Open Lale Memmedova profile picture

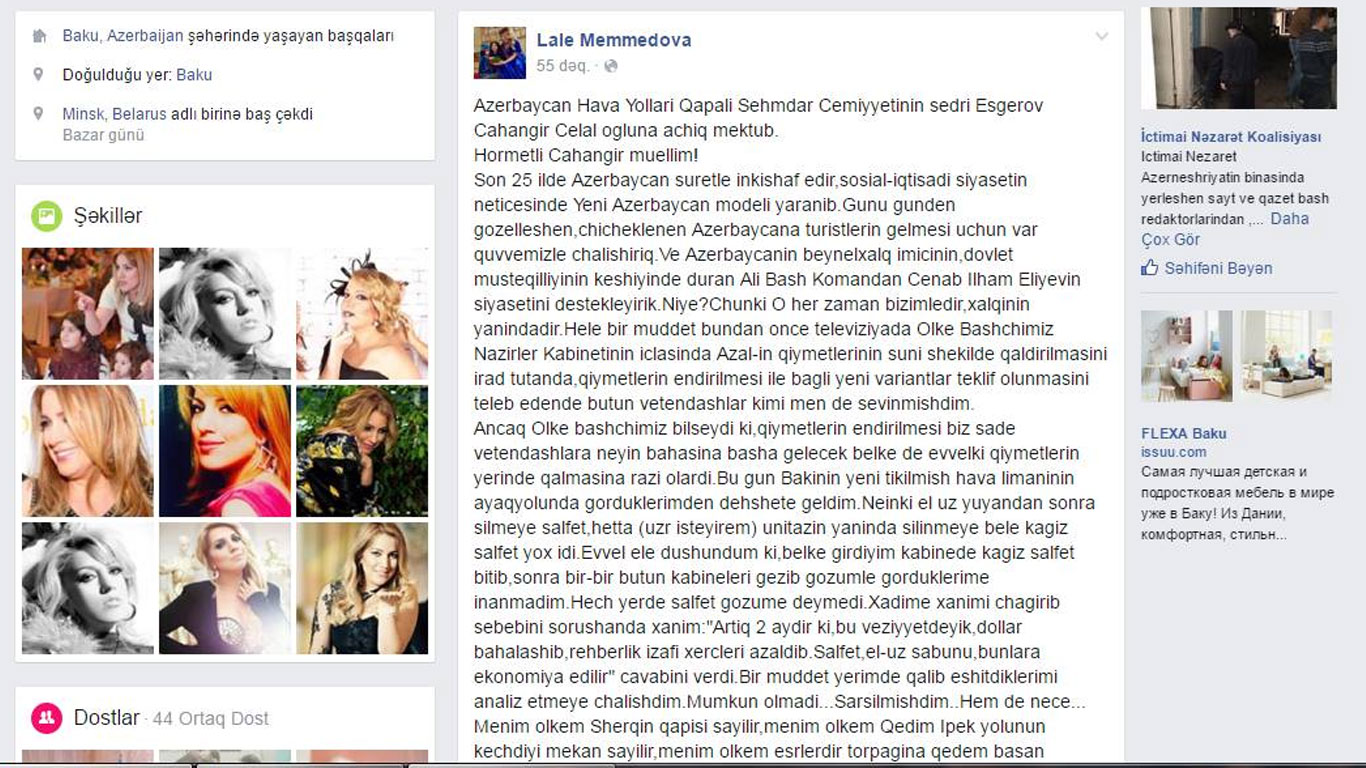point(500,53)
